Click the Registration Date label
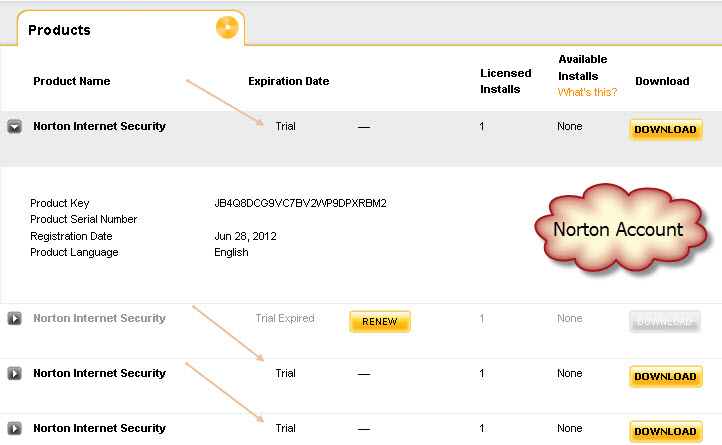 (x=71, y=236)
